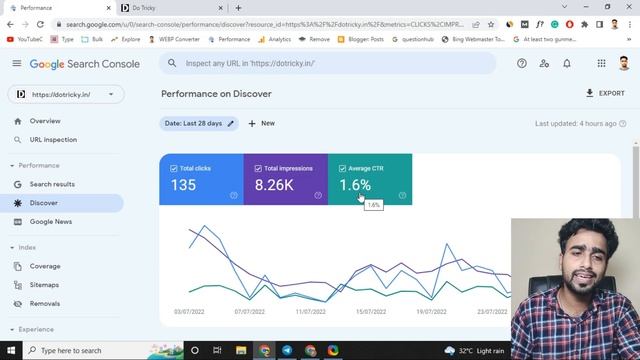This screenshot has height=360, width=640.
Task: Open the notifications bell
Action: [567, 63]
